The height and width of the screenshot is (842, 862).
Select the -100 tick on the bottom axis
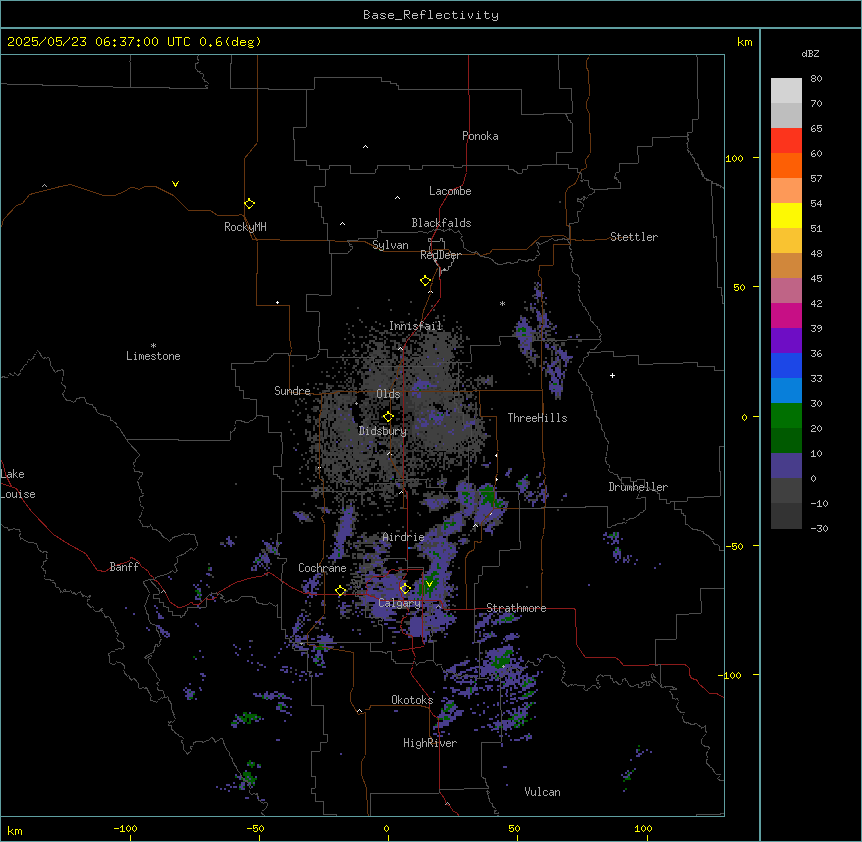(x=125, y=829)
